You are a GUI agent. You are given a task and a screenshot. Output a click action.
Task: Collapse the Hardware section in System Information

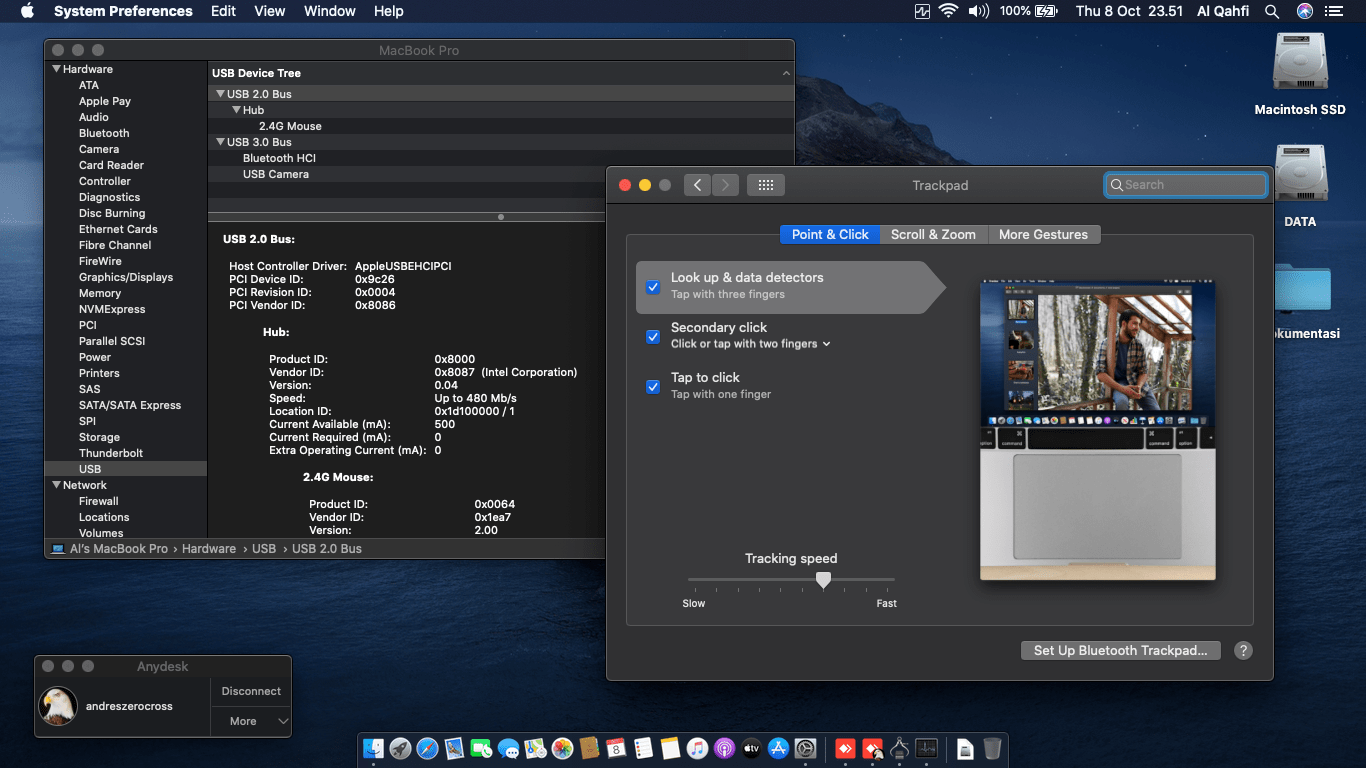click(x=57, y=68)
